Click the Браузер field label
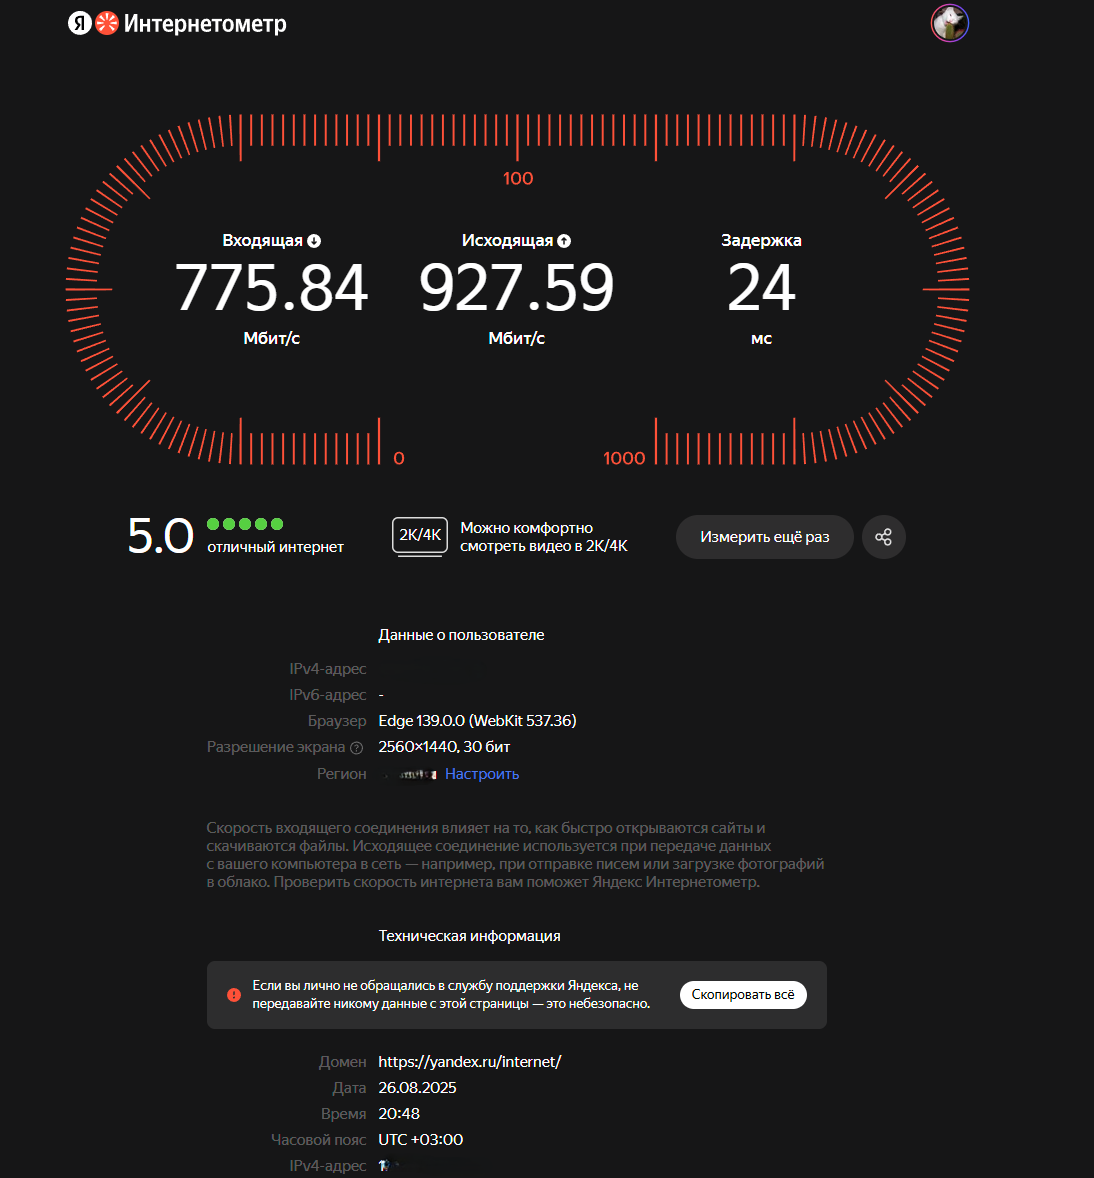Image resolution: width=1094 pixels, height=1178 pixels. [x=337, y=721]
